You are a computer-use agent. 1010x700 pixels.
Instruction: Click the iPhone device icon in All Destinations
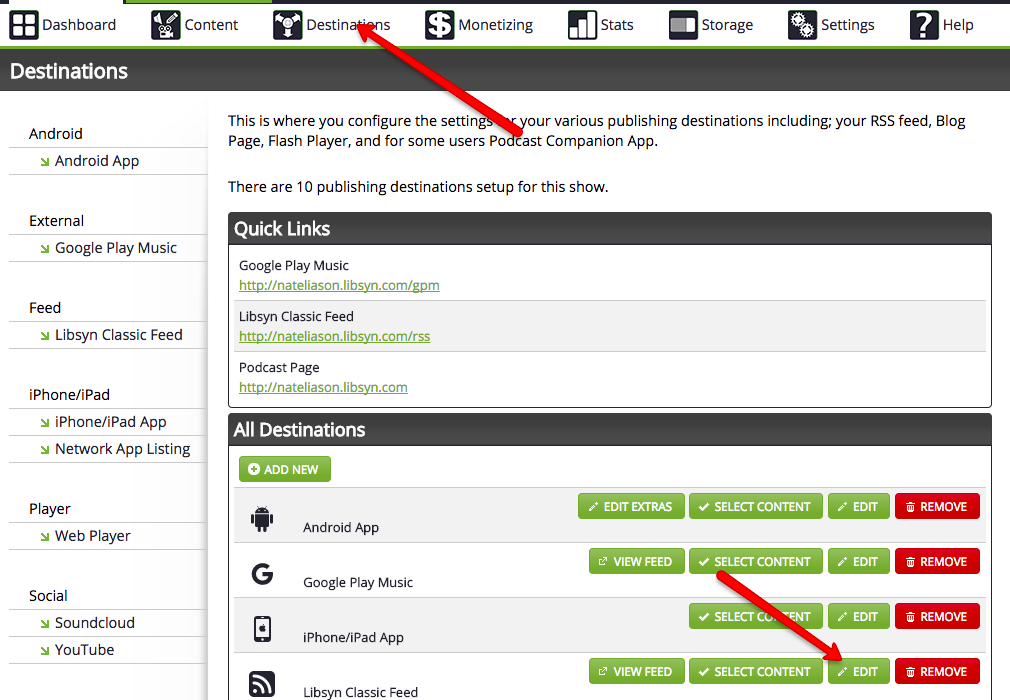(x=262, y=629)
